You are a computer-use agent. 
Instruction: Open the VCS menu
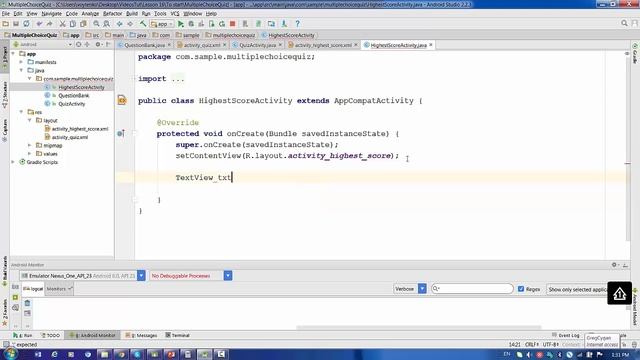[175, 13]
